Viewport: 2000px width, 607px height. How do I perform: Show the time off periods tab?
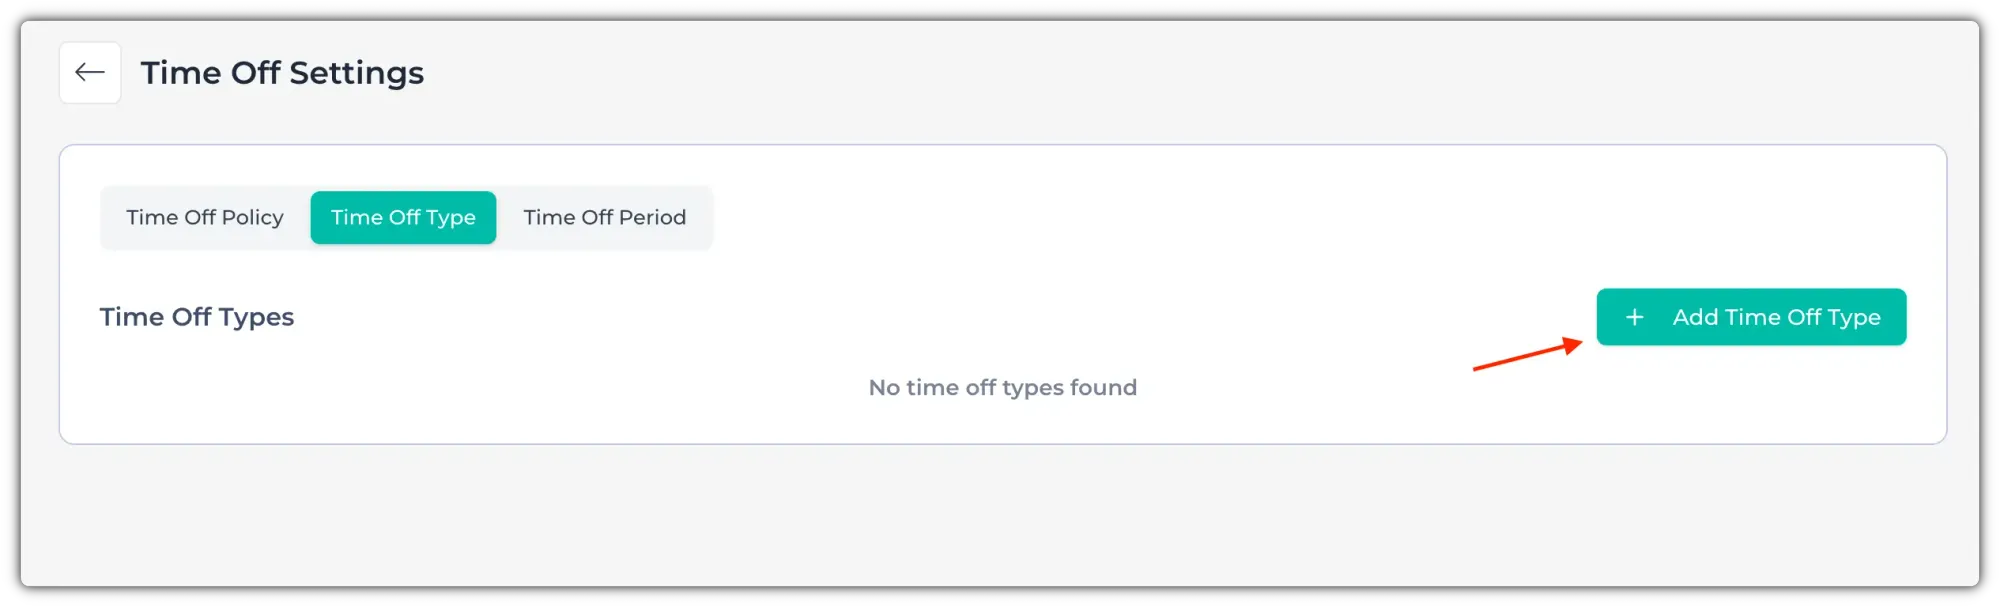tap(604, 217)
